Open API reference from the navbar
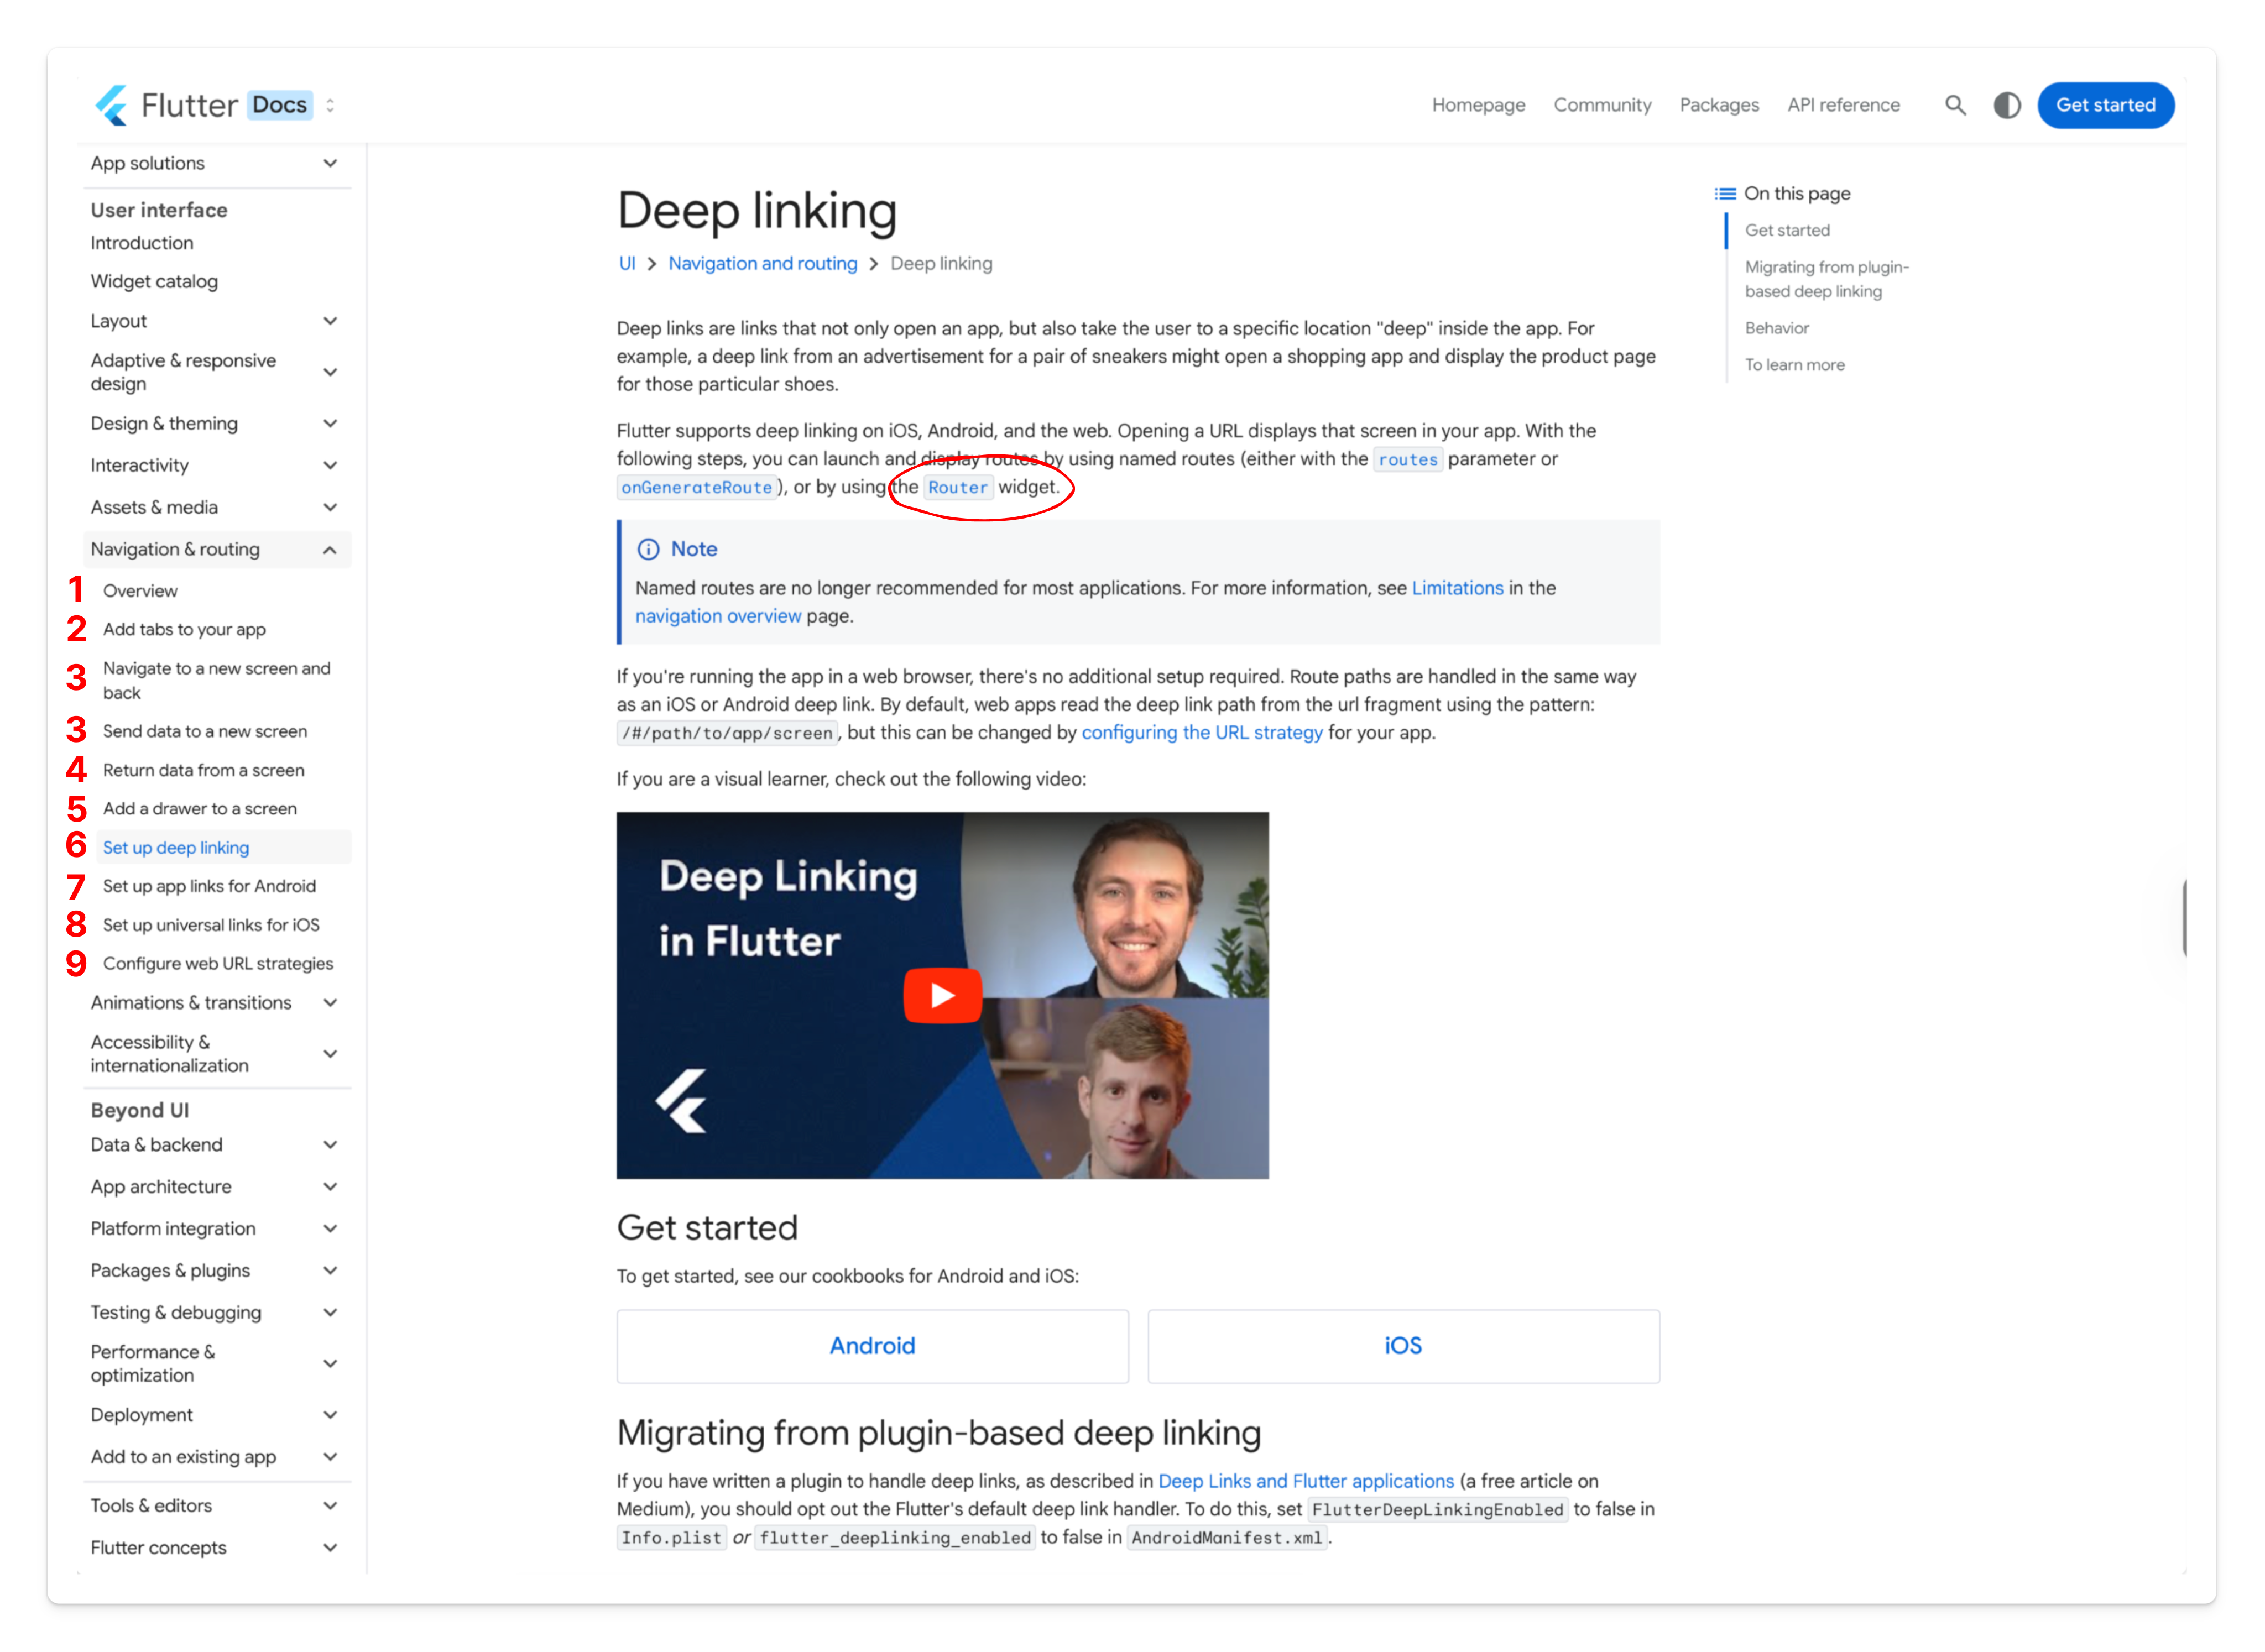This screenshot has width=2265, height=1652. pos(1843,105)
